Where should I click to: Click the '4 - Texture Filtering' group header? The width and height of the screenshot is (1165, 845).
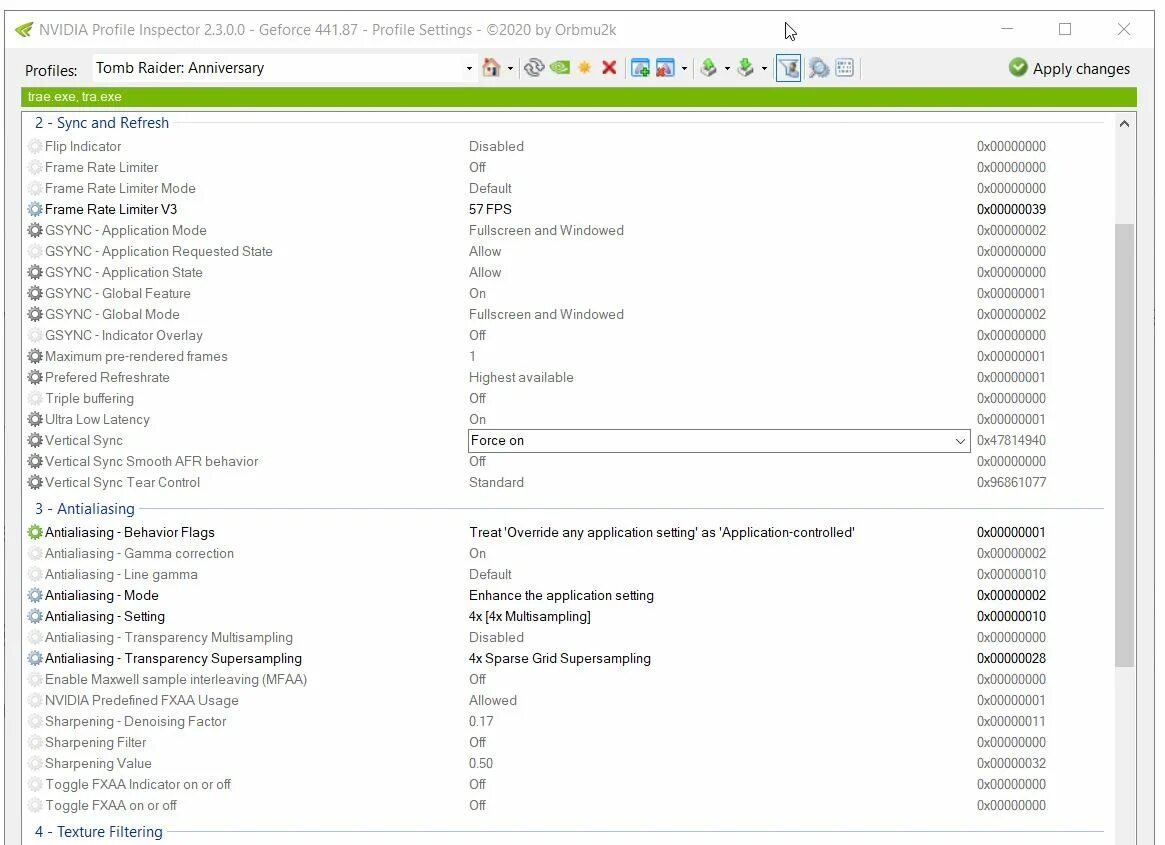click(99, 832)
